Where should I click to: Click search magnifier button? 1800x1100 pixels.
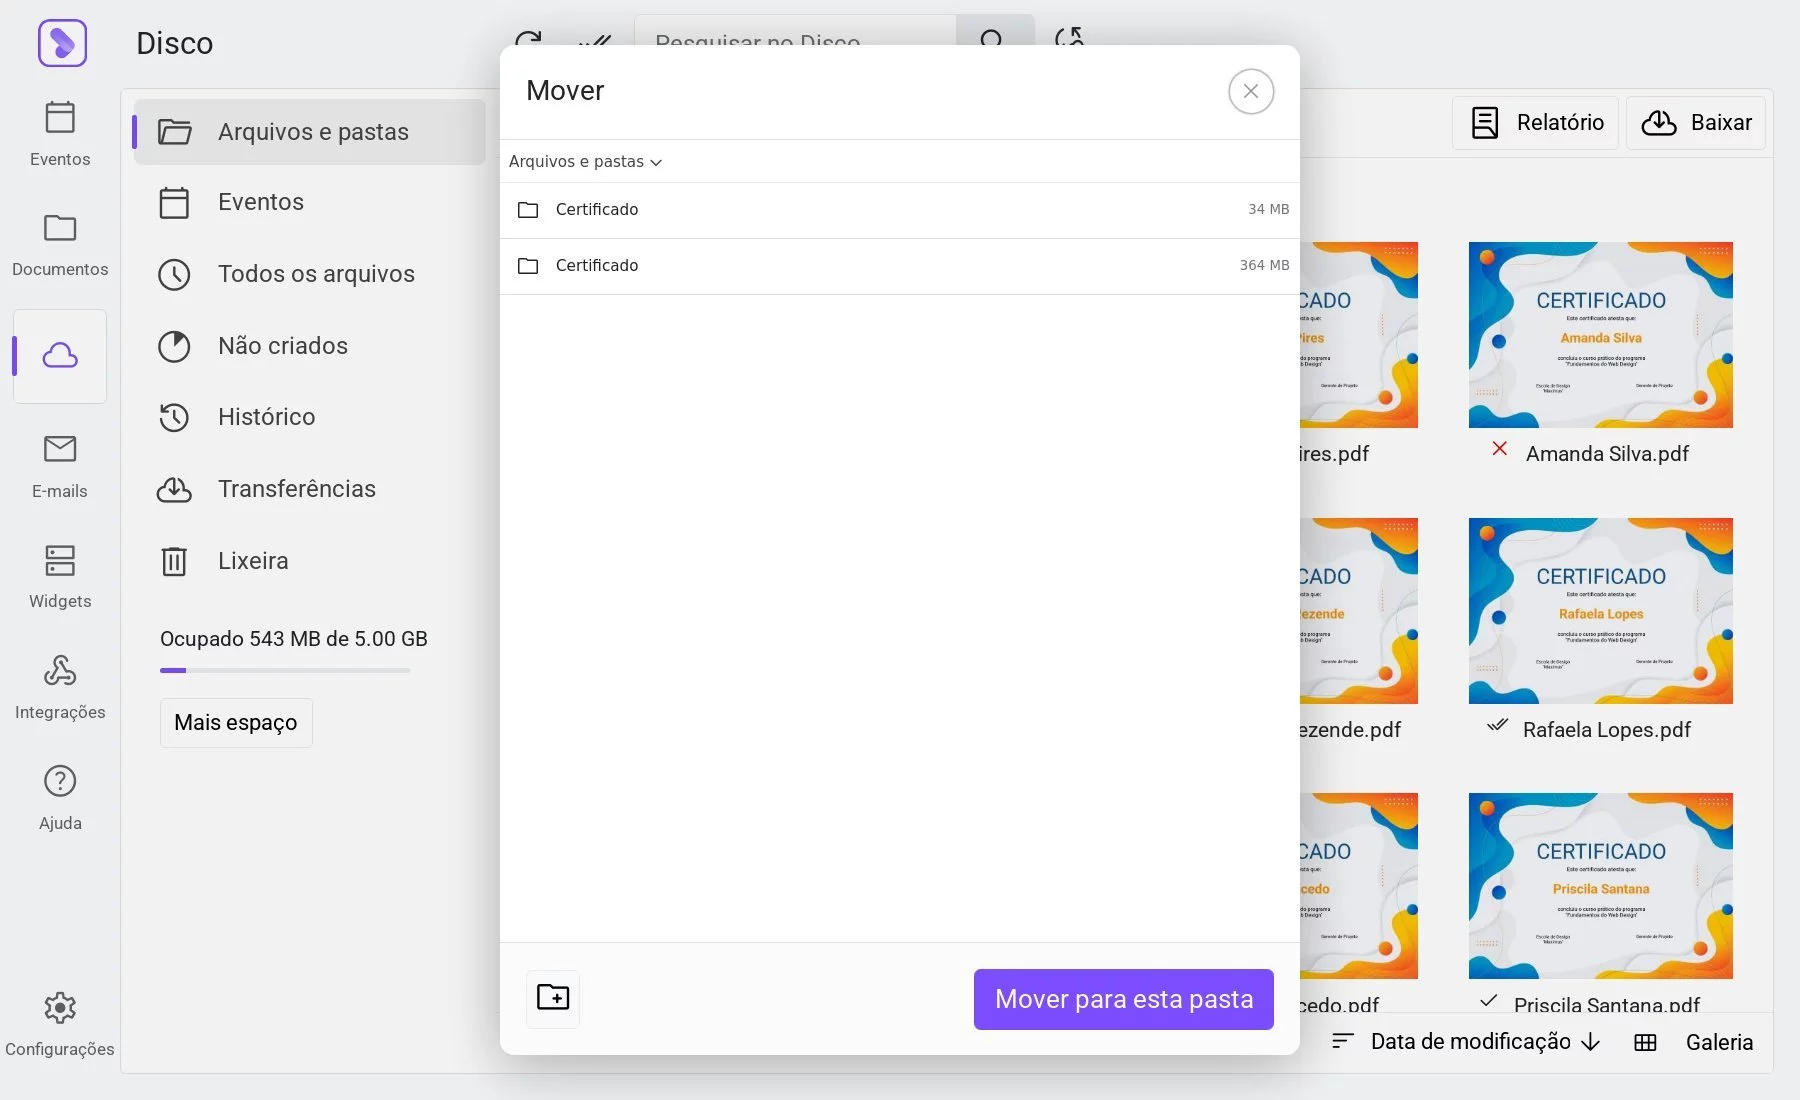point(994,30)
